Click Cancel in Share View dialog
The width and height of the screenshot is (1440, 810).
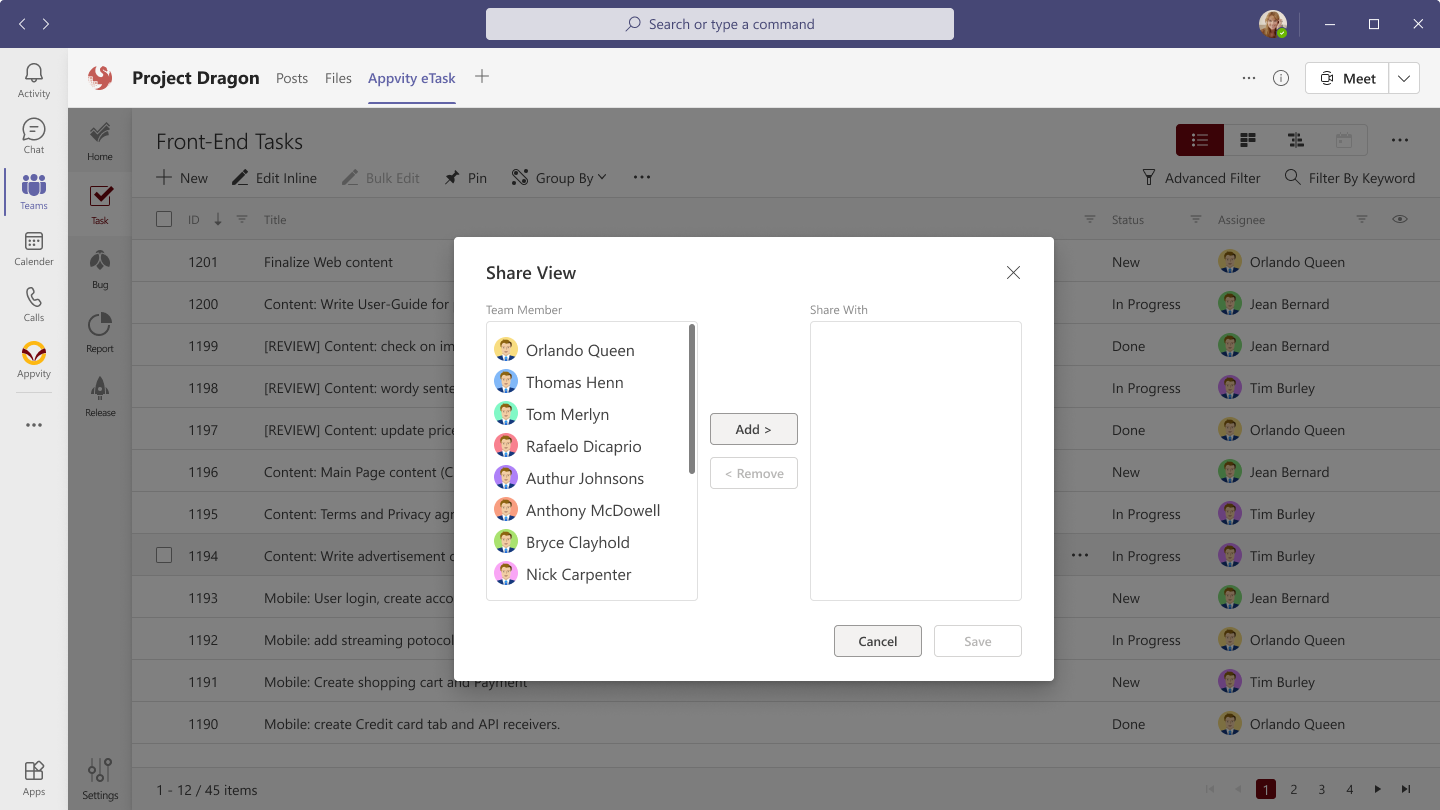[x=877, y=641]
